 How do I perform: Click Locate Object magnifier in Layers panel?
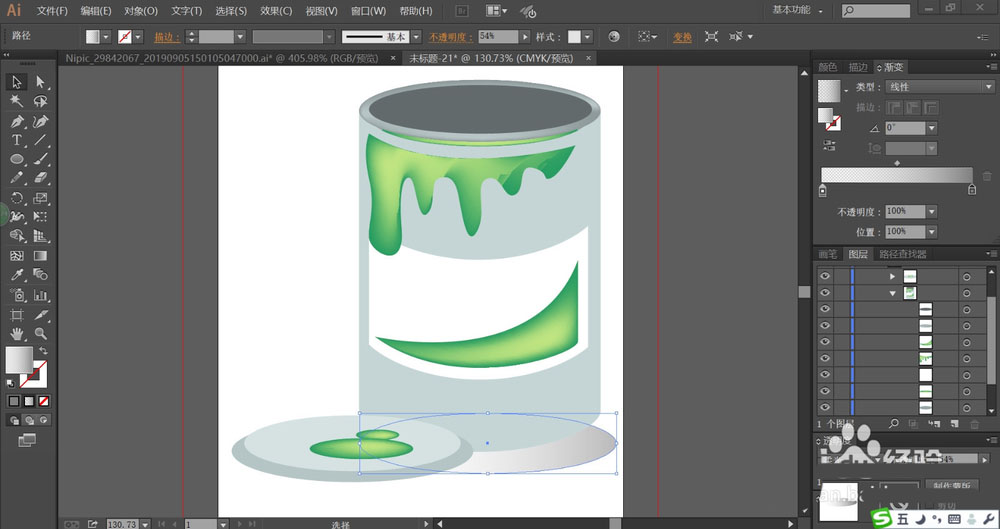[894, 424]
